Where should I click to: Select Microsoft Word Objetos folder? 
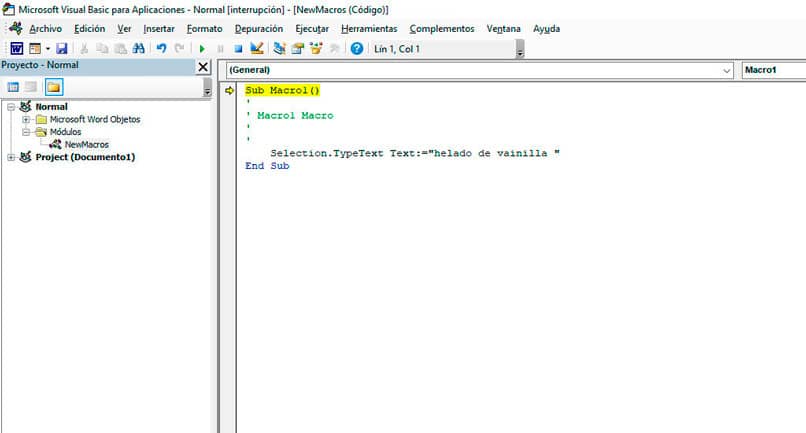pyautogui.click(x=95, y=119)
